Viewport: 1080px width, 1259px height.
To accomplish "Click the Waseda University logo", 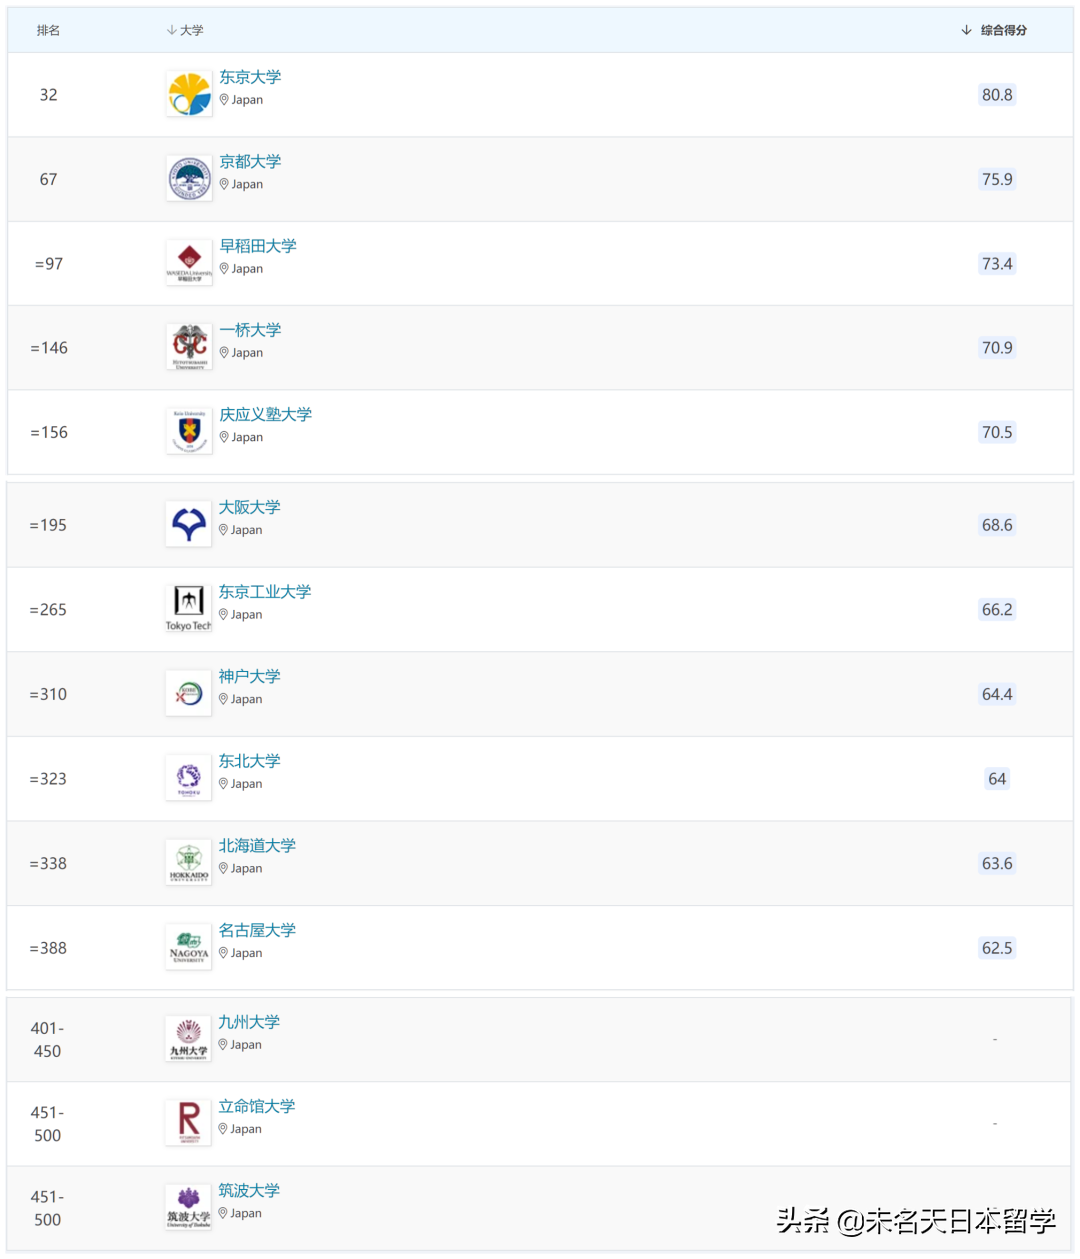I will point(189,263).
